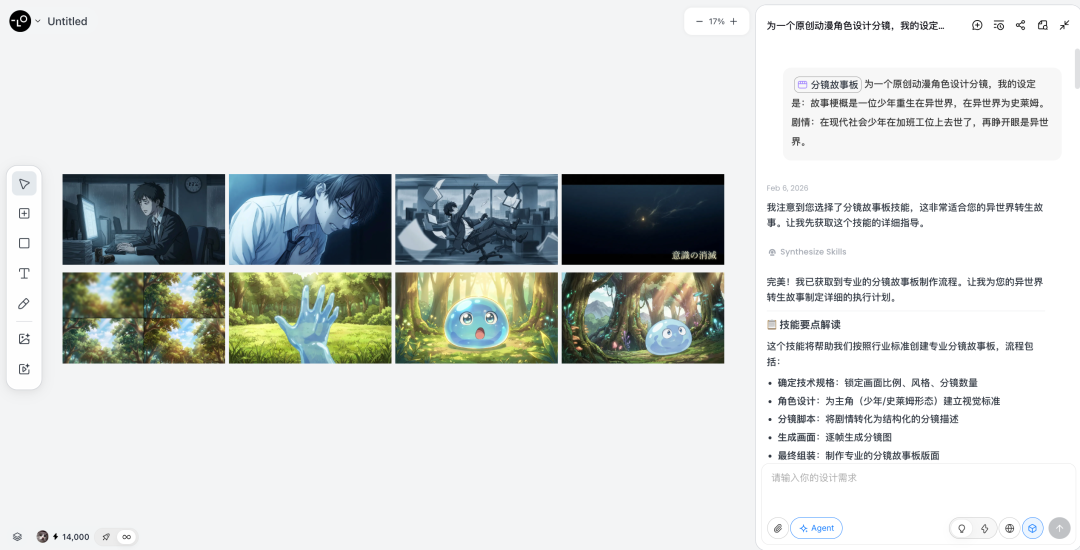Select the four-panel forest sky frame

pos(144,318)
